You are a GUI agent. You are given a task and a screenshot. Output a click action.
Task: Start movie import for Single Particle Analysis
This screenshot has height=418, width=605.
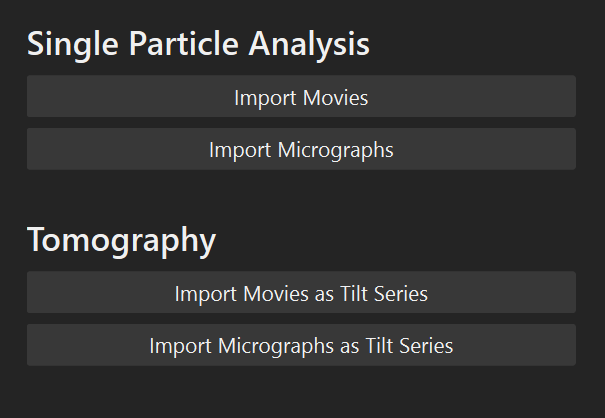[301, 97]
